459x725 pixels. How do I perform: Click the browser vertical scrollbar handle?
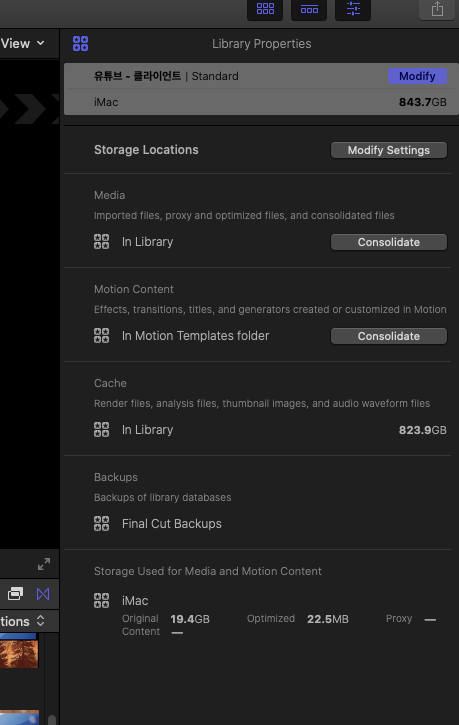click(52, 720)
